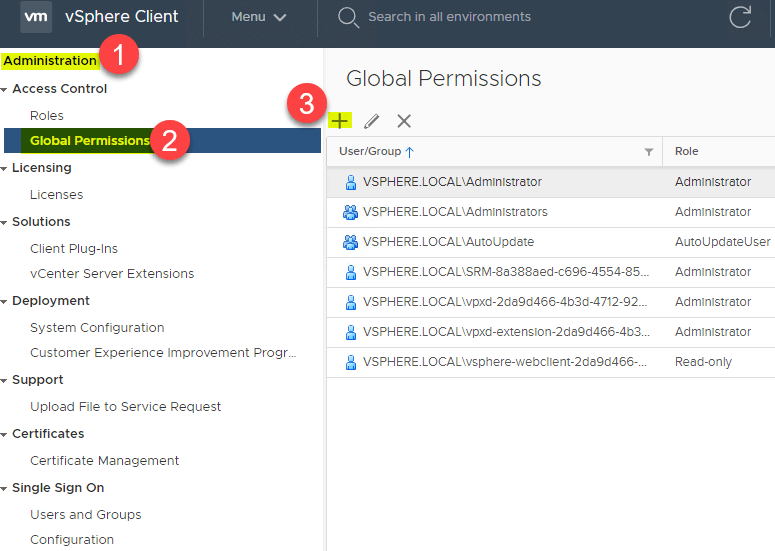
Task: Open Certificate Management
Action: (x=104, y=461)
